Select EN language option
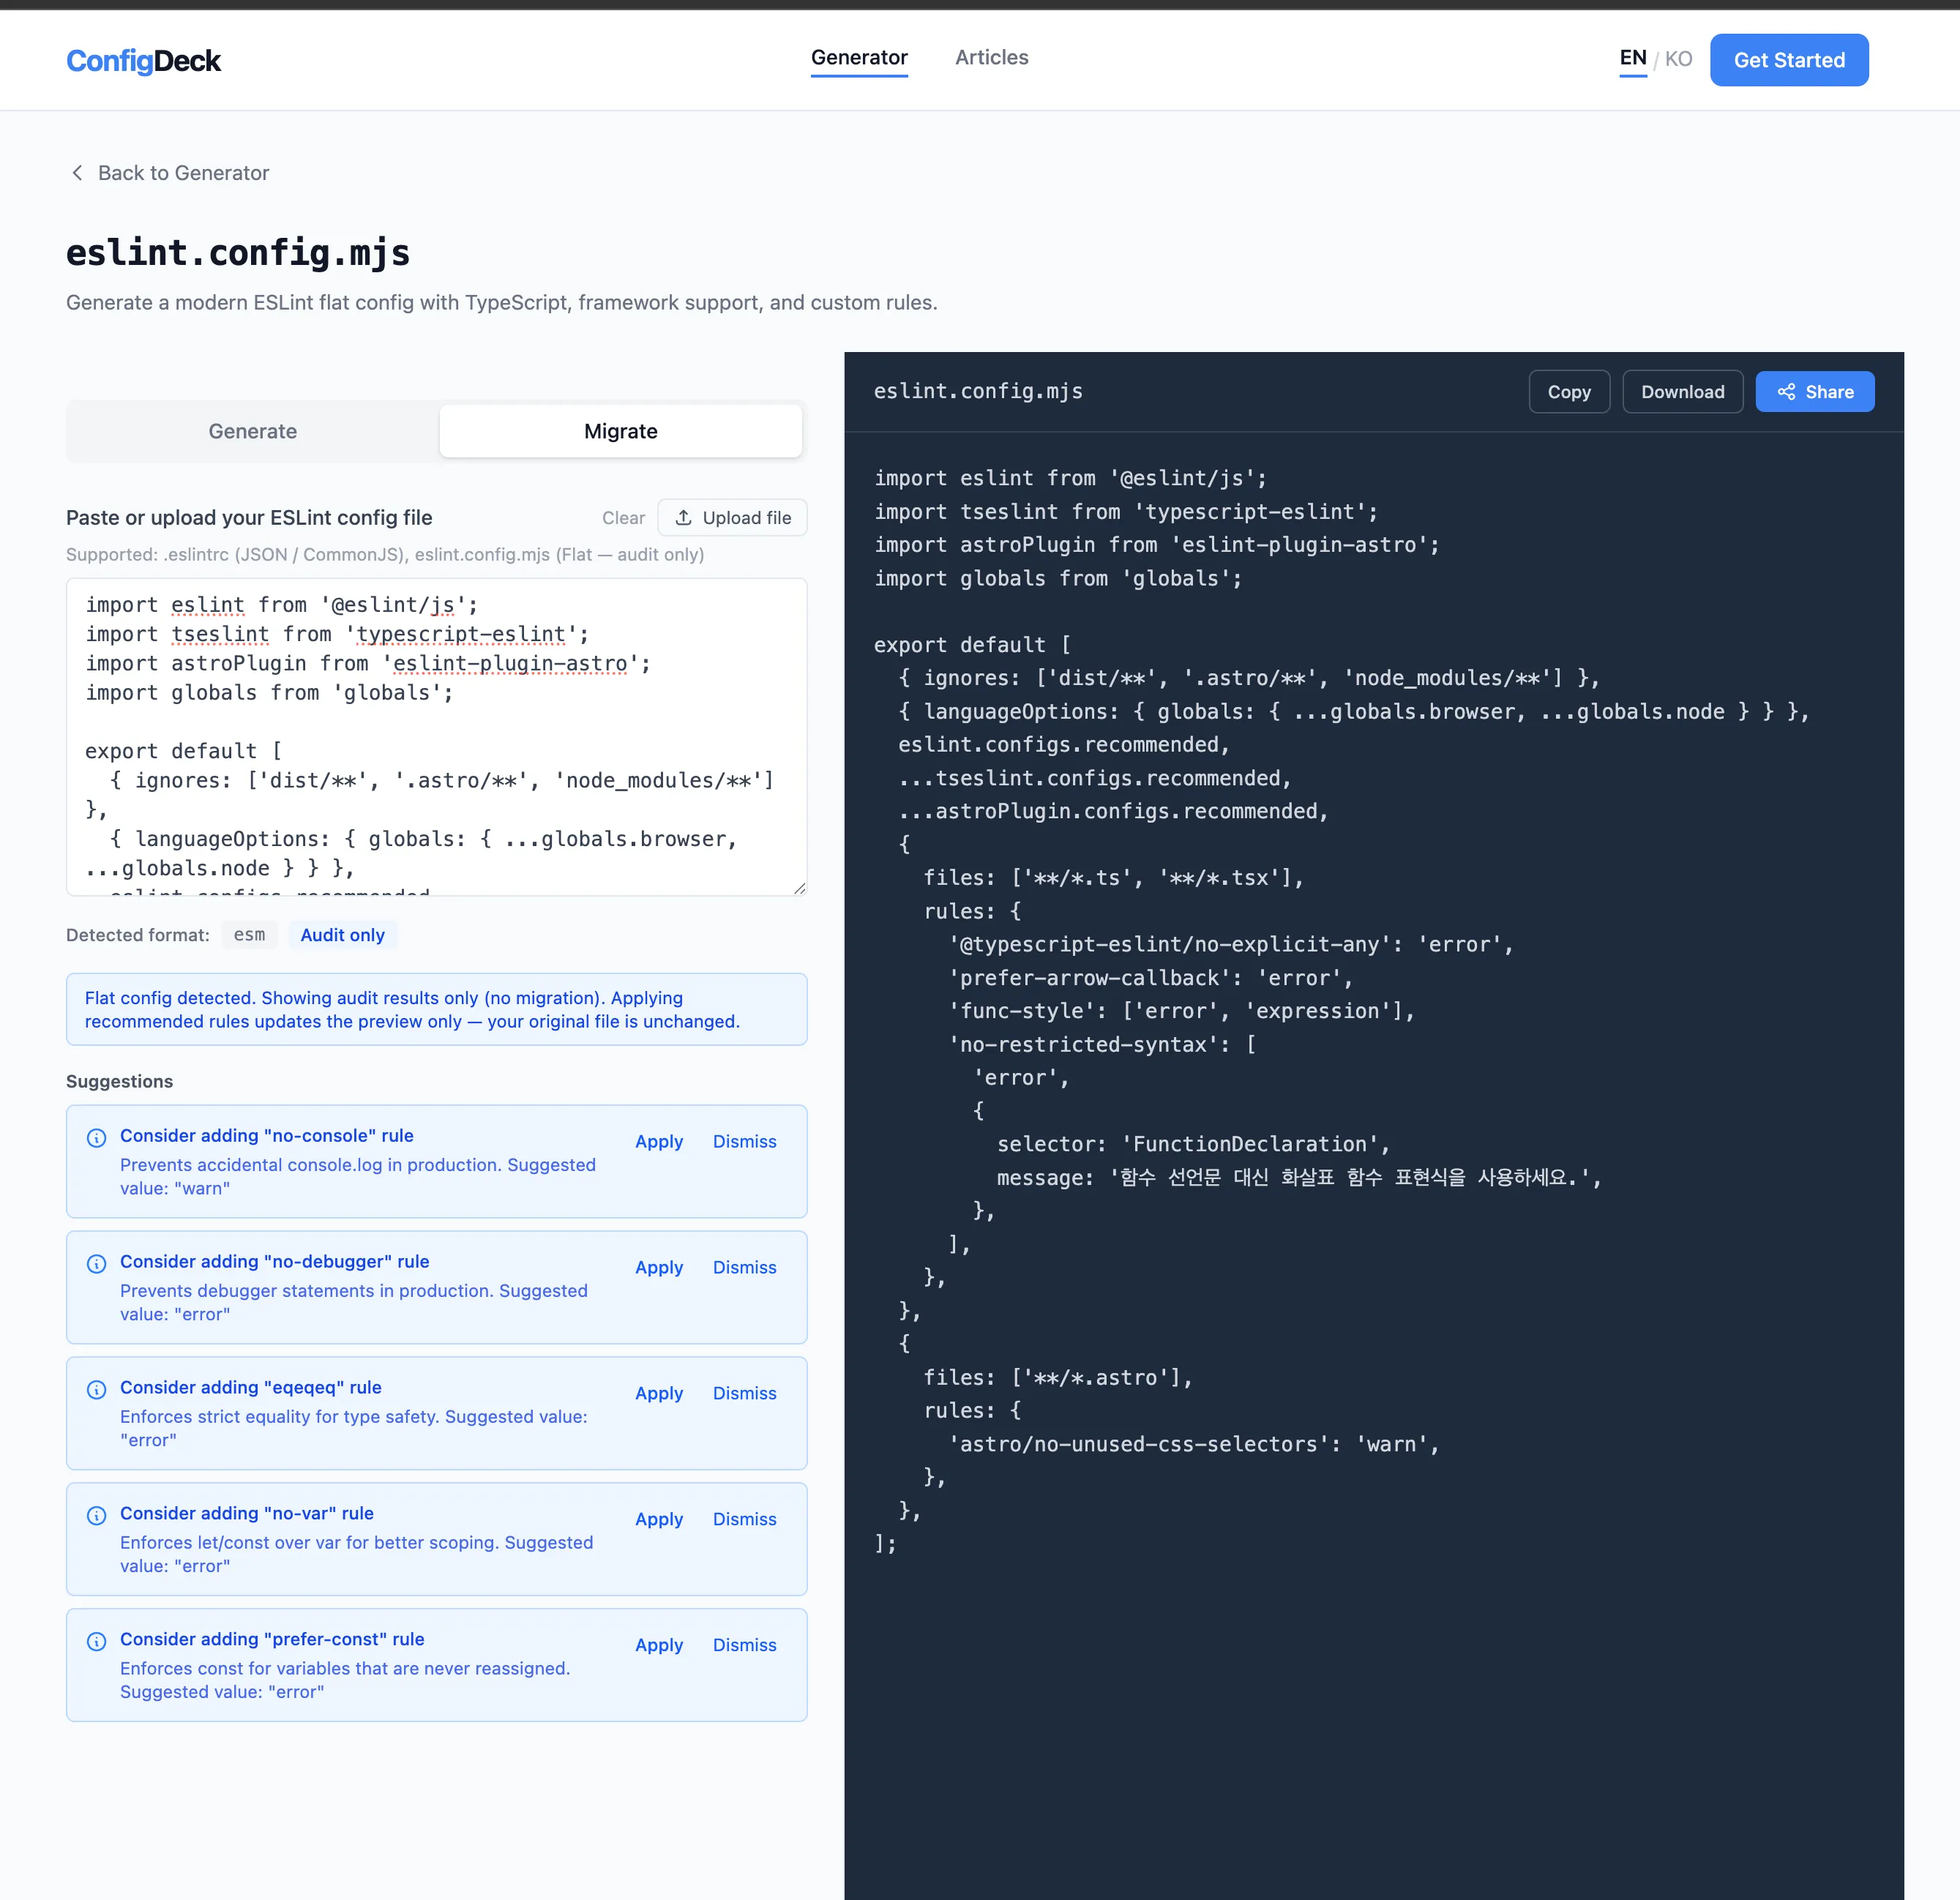The image size is (1960, 1900). [1633, 58]
